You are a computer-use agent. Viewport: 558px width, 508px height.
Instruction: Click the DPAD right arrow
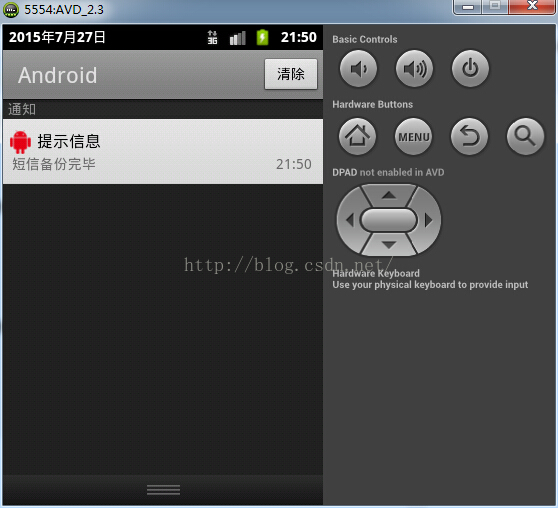coord(428,220)
